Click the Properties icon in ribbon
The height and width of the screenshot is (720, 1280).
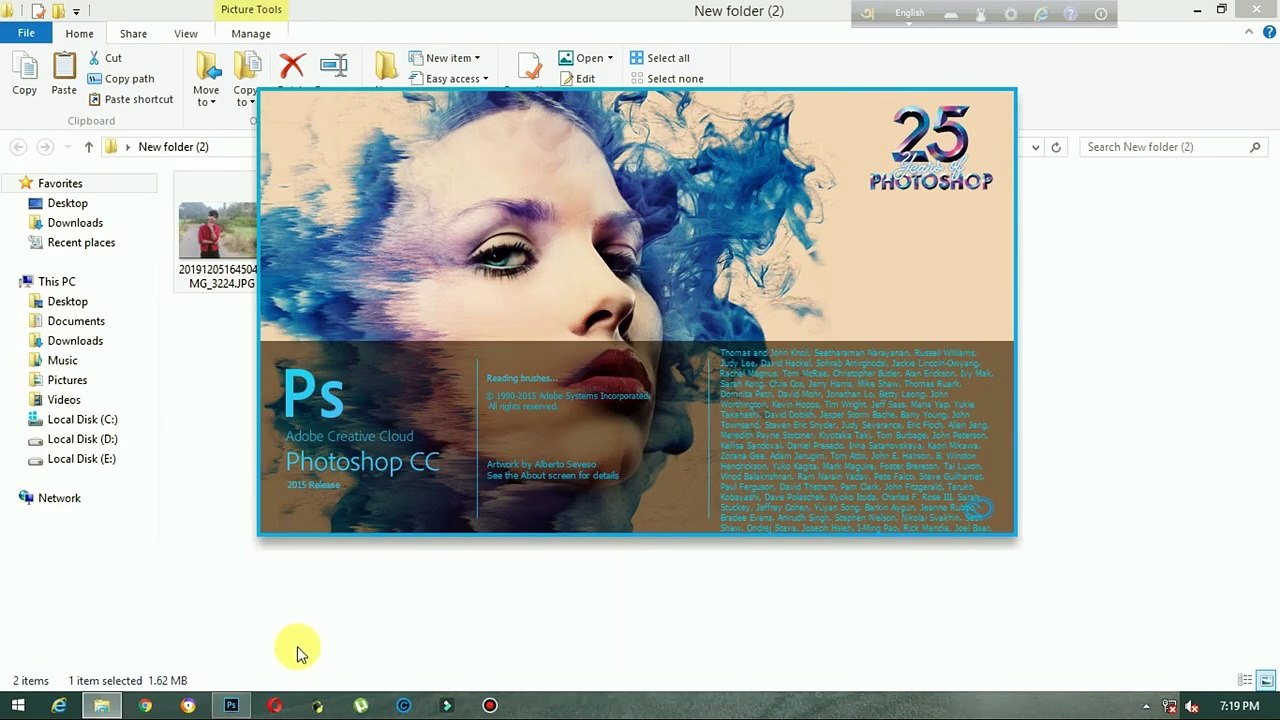tap(529, 68)
